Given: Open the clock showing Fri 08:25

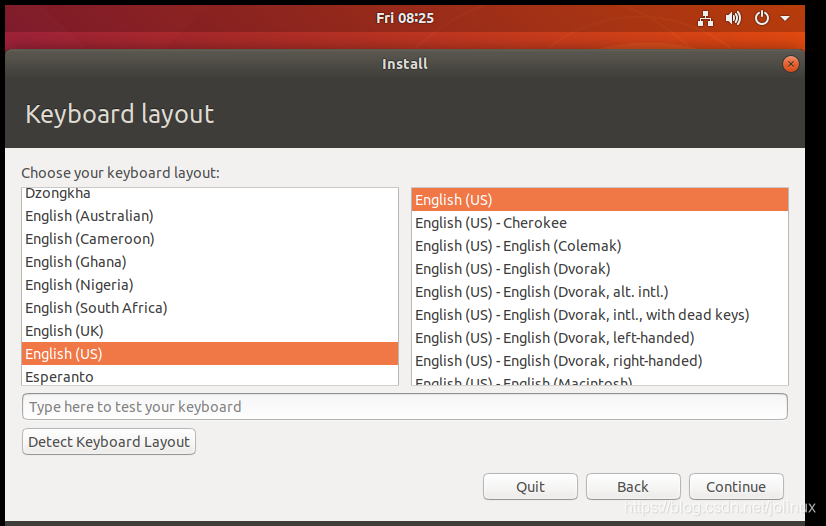Looking at the screenshot, I should pyautogui.click(x=405, y=18).
